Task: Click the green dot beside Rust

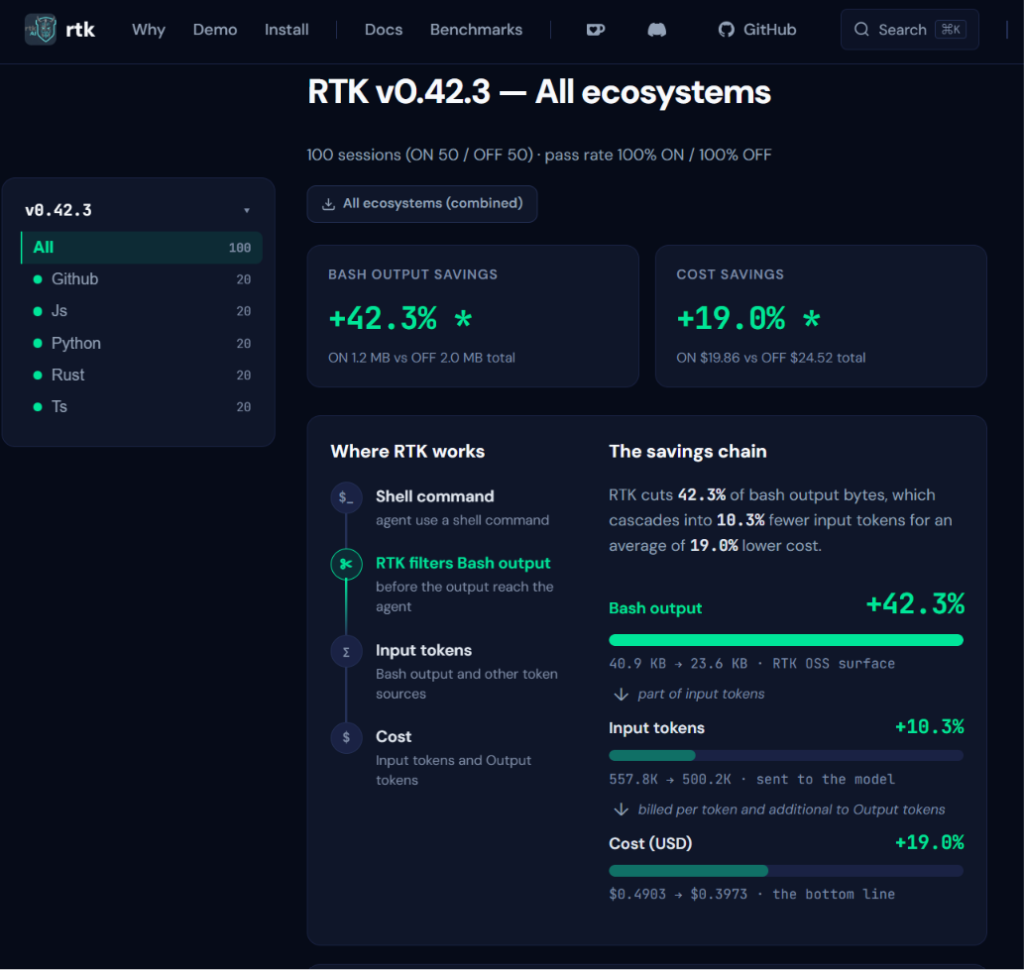Action: tap(38, 375)
